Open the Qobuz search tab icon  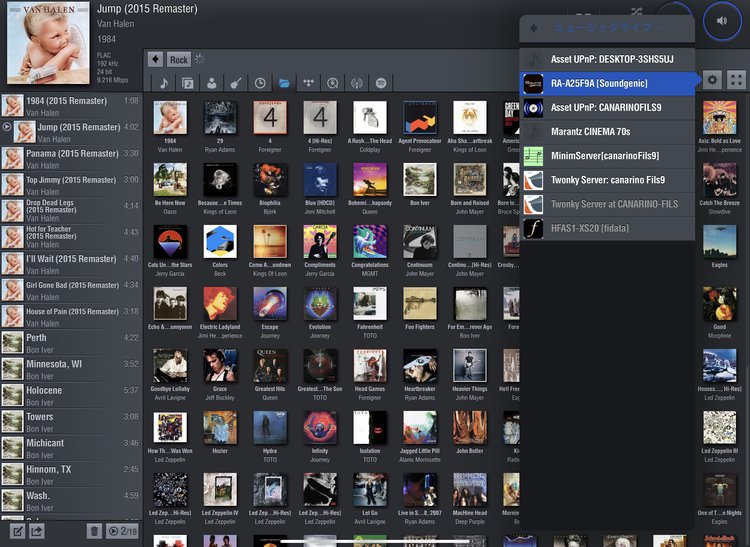point(332,83)
